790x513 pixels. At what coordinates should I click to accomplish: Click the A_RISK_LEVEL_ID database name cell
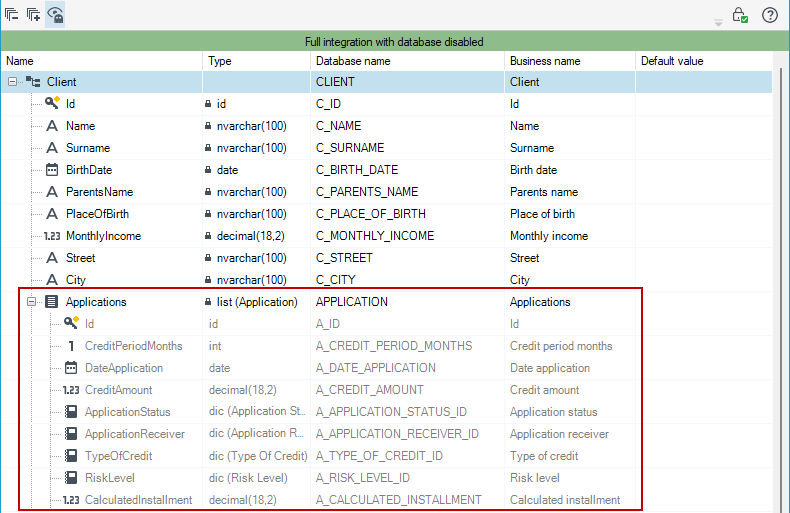tap(407, 478)
